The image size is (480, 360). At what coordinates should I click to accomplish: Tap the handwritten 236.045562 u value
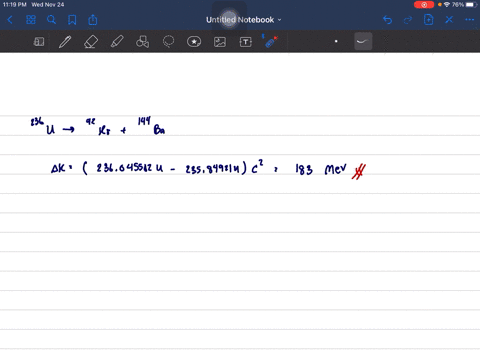(130, 167)
